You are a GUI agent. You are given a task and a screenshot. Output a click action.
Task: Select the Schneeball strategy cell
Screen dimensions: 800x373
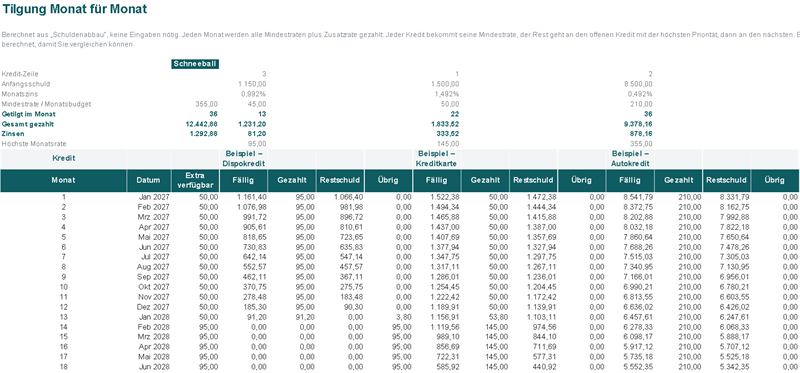coord(195,64)
